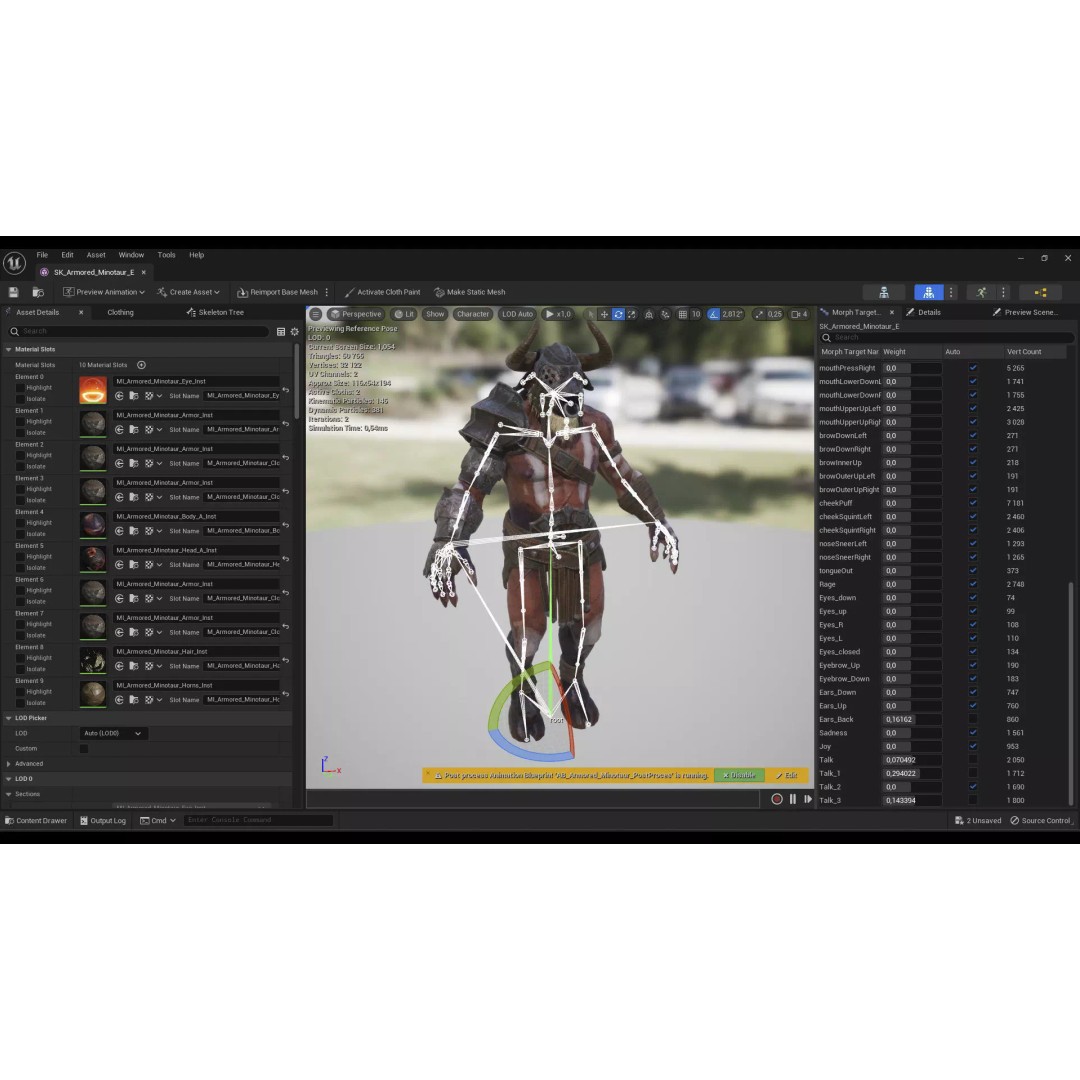The width and height of the screenshot is (1080, 1080).
Task: Add a material slot with plus icon
Action: click(141, 365)
